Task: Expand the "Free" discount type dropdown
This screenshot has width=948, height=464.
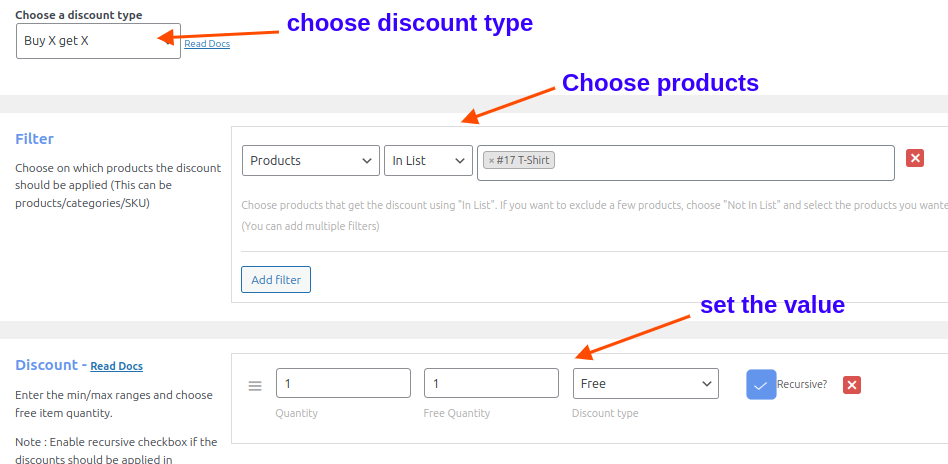Action: (x=646, y=384)
